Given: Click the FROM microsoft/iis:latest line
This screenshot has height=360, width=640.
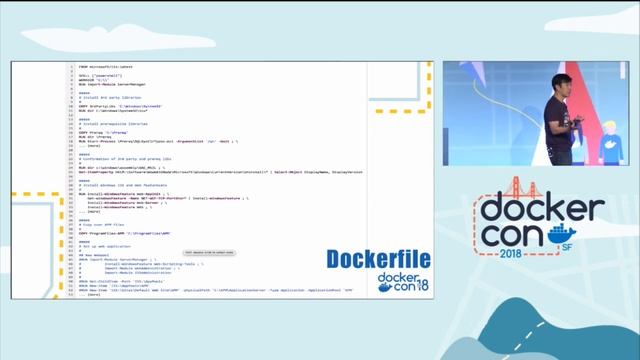Looking at the screenshot, I should tap(106, 67).
